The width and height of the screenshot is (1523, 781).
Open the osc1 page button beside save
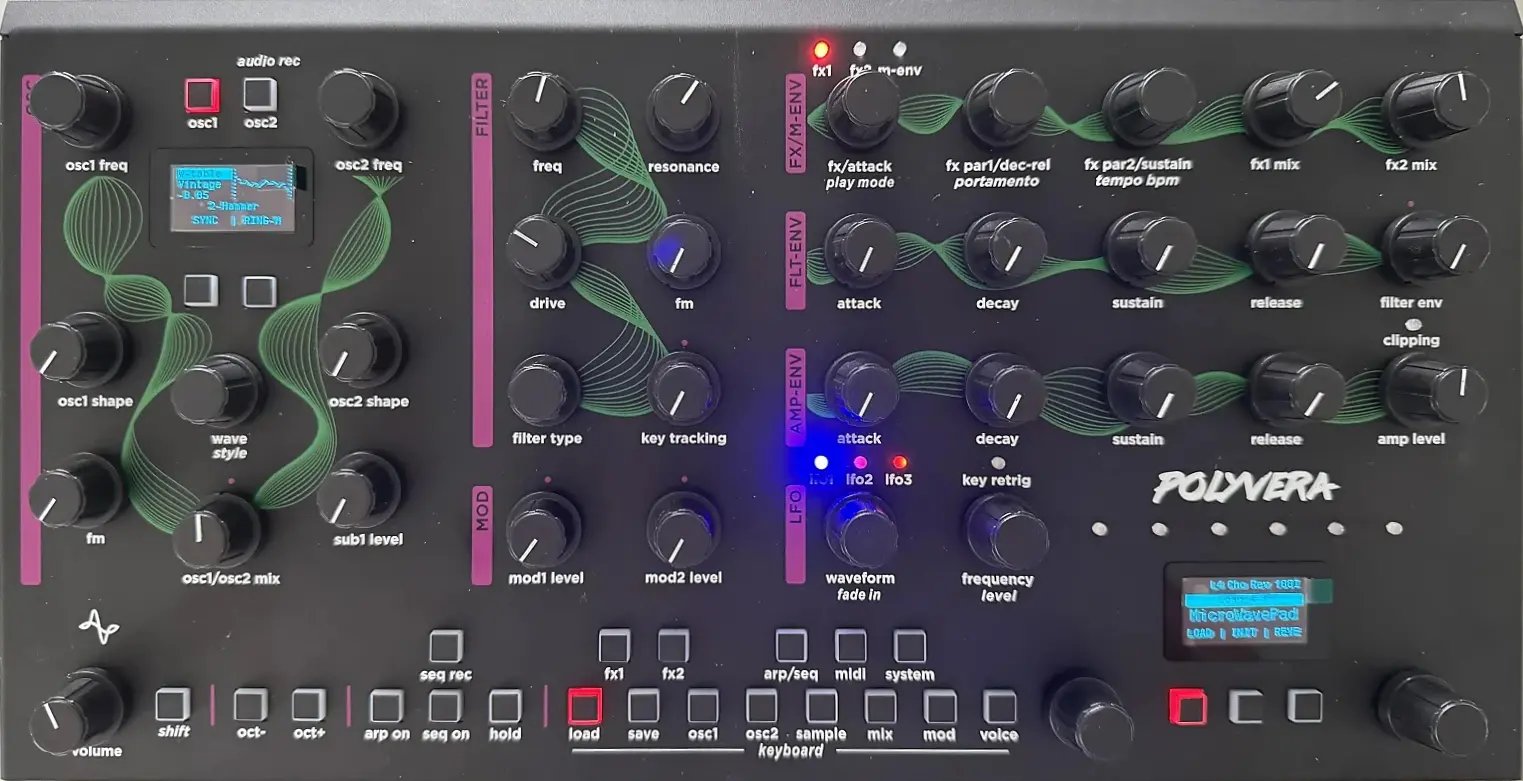pyautogui.click(x=703, y=707)
